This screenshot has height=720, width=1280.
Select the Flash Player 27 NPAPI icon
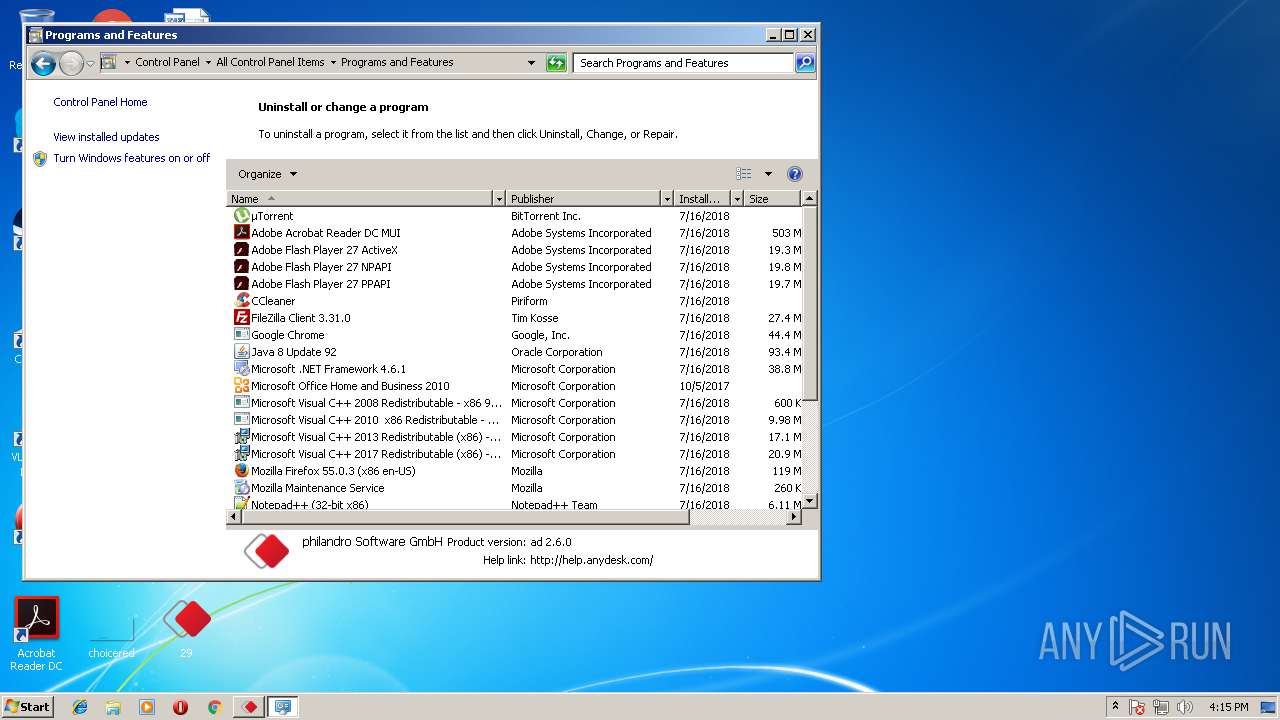(241, 267)
